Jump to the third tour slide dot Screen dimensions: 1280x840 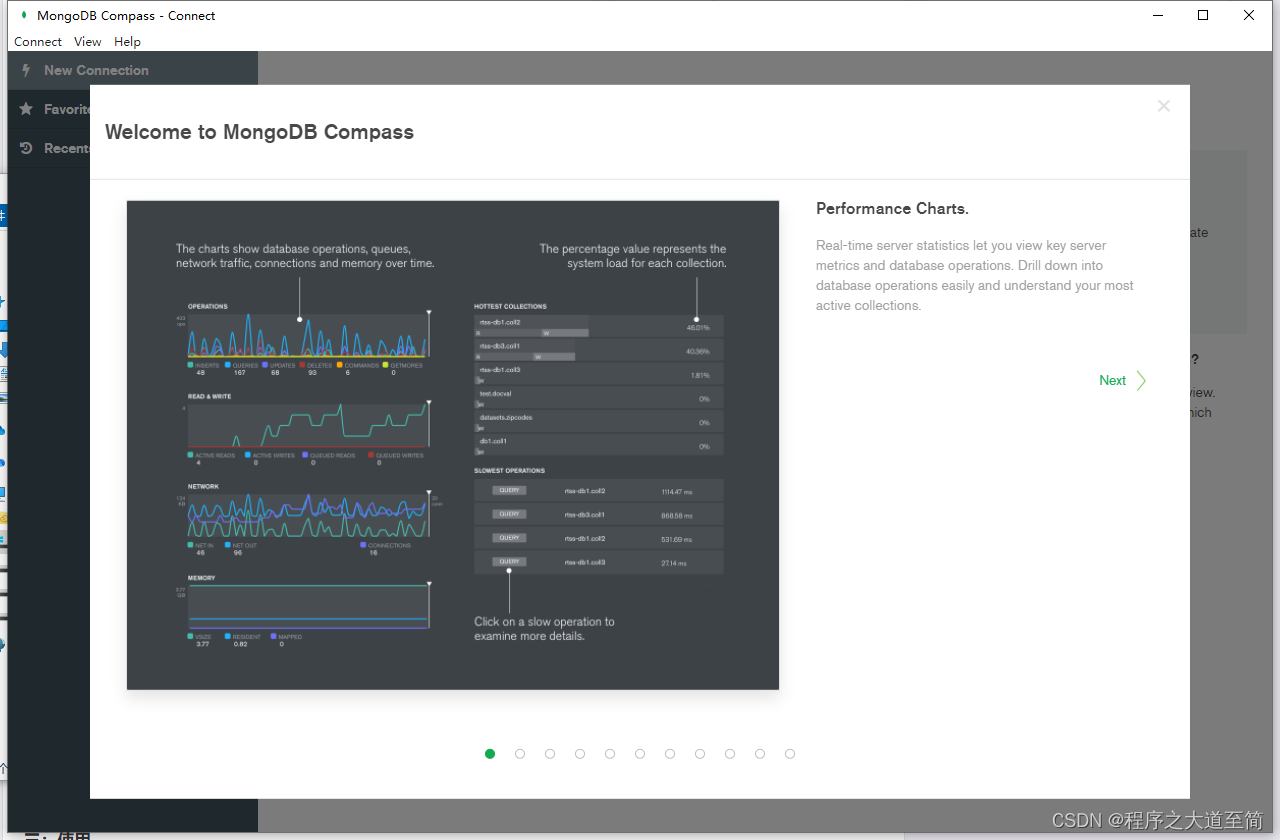coord(550,754)
